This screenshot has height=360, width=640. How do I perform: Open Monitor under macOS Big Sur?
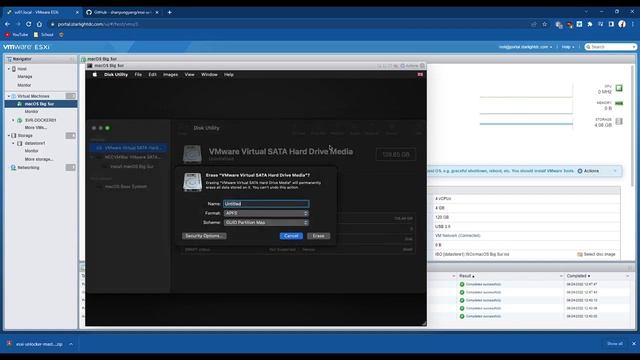31,111
